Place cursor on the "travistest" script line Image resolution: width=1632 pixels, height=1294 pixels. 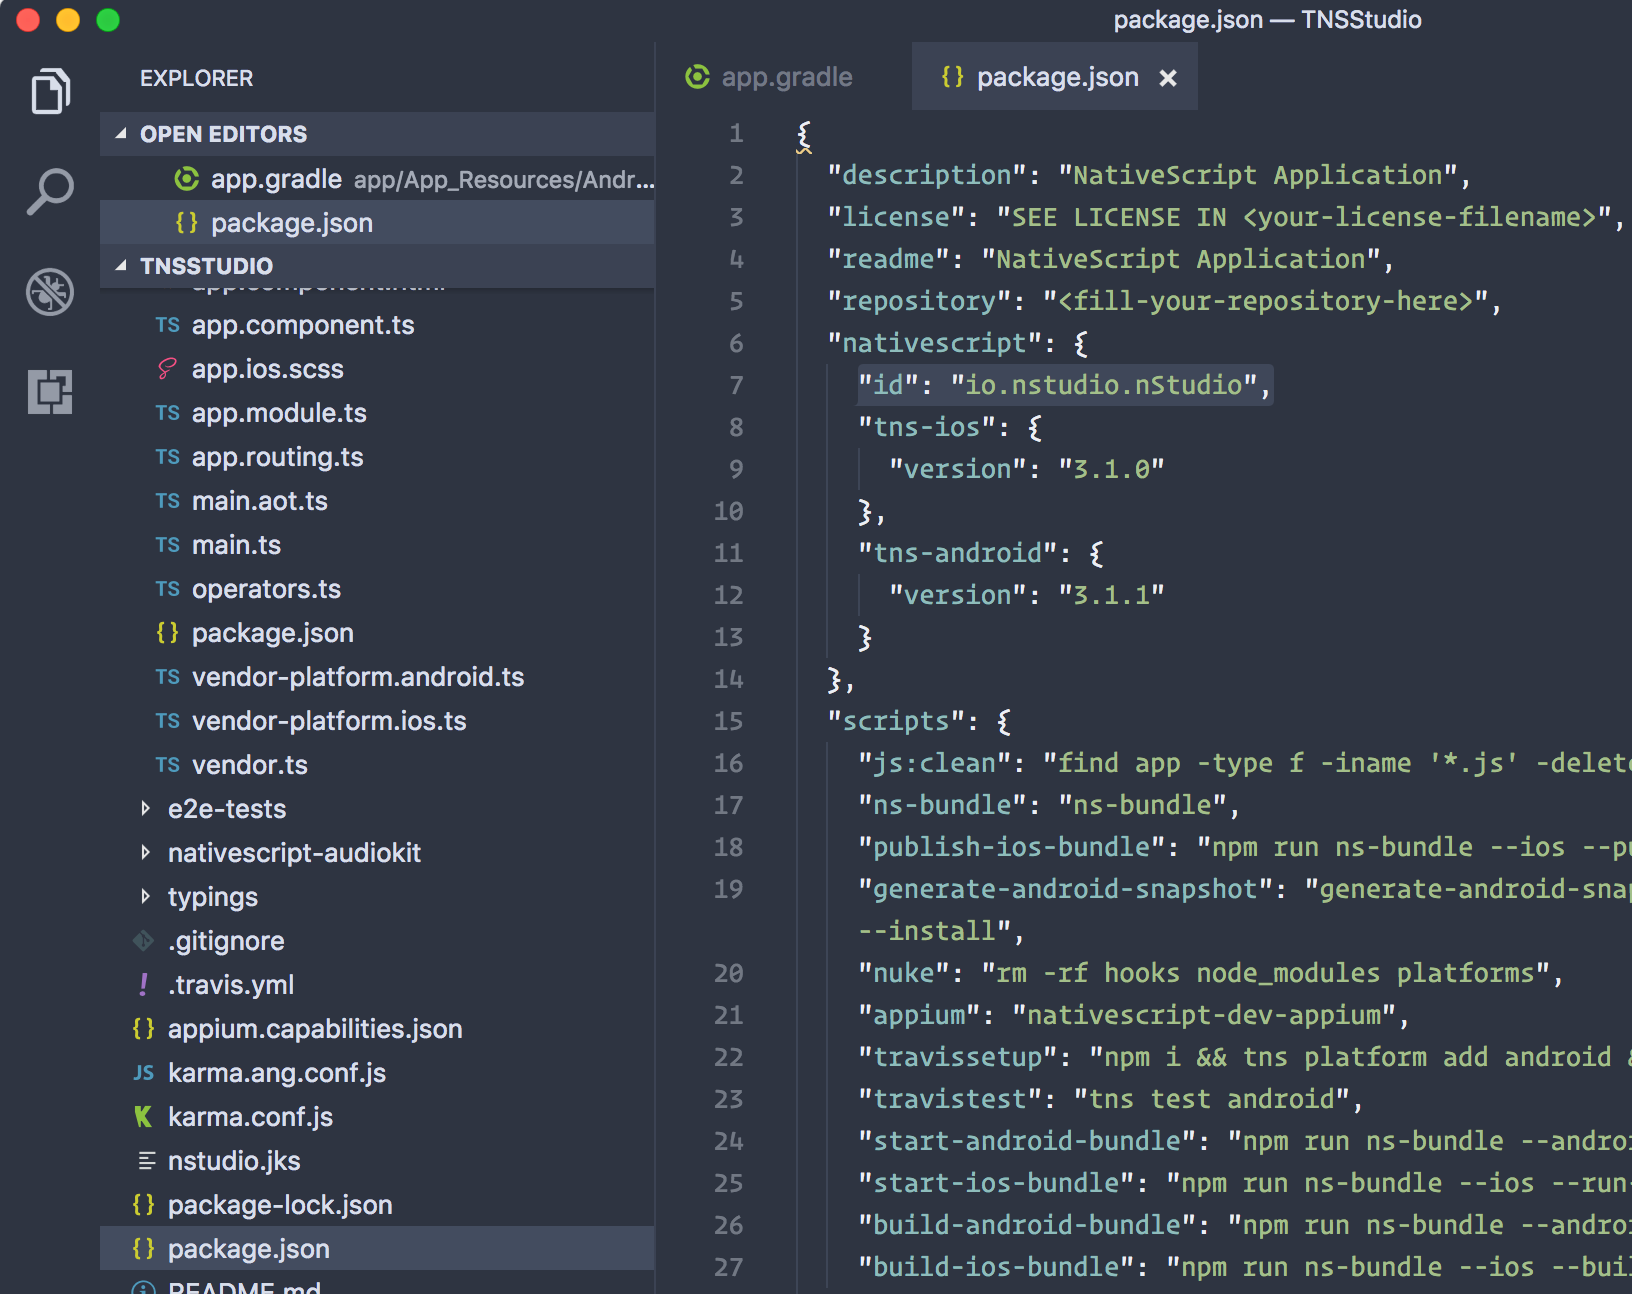point(1110,1099)
